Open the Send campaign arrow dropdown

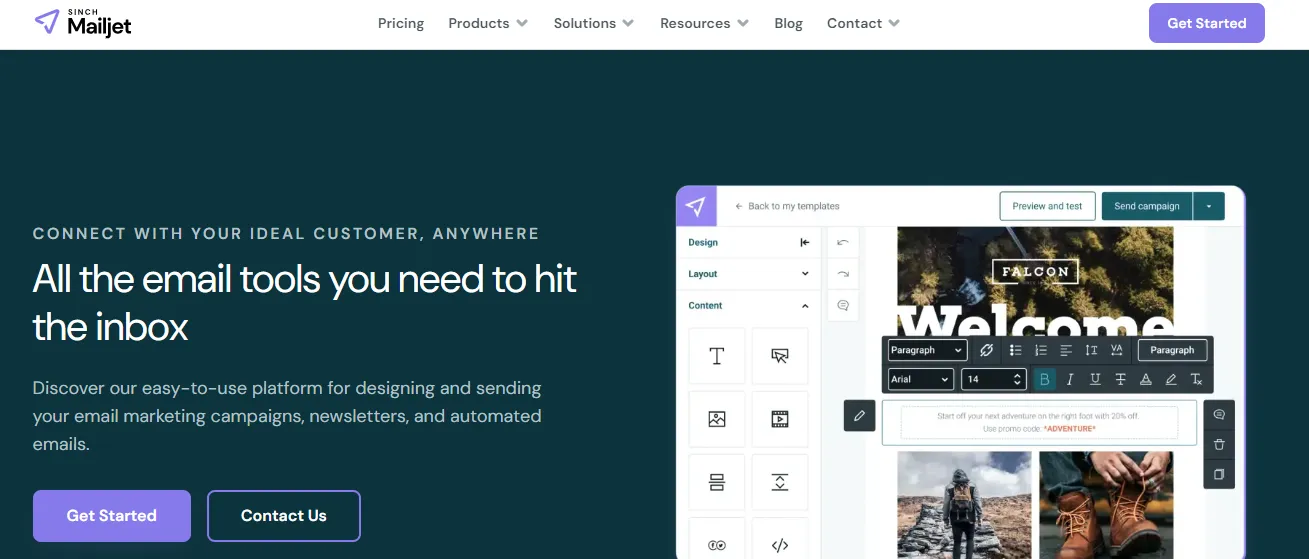click(1208, 206)
